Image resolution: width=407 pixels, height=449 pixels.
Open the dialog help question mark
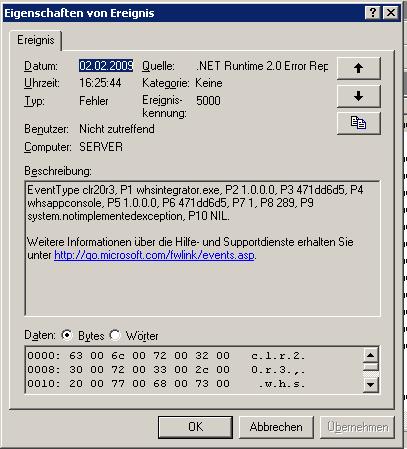click(x=373, y=13)
